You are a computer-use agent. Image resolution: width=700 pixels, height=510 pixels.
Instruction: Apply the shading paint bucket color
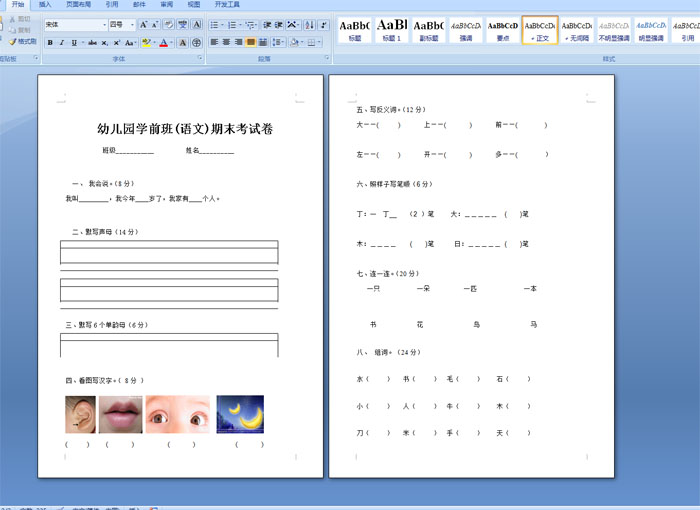pyautogui.click(x=294, y=42)
